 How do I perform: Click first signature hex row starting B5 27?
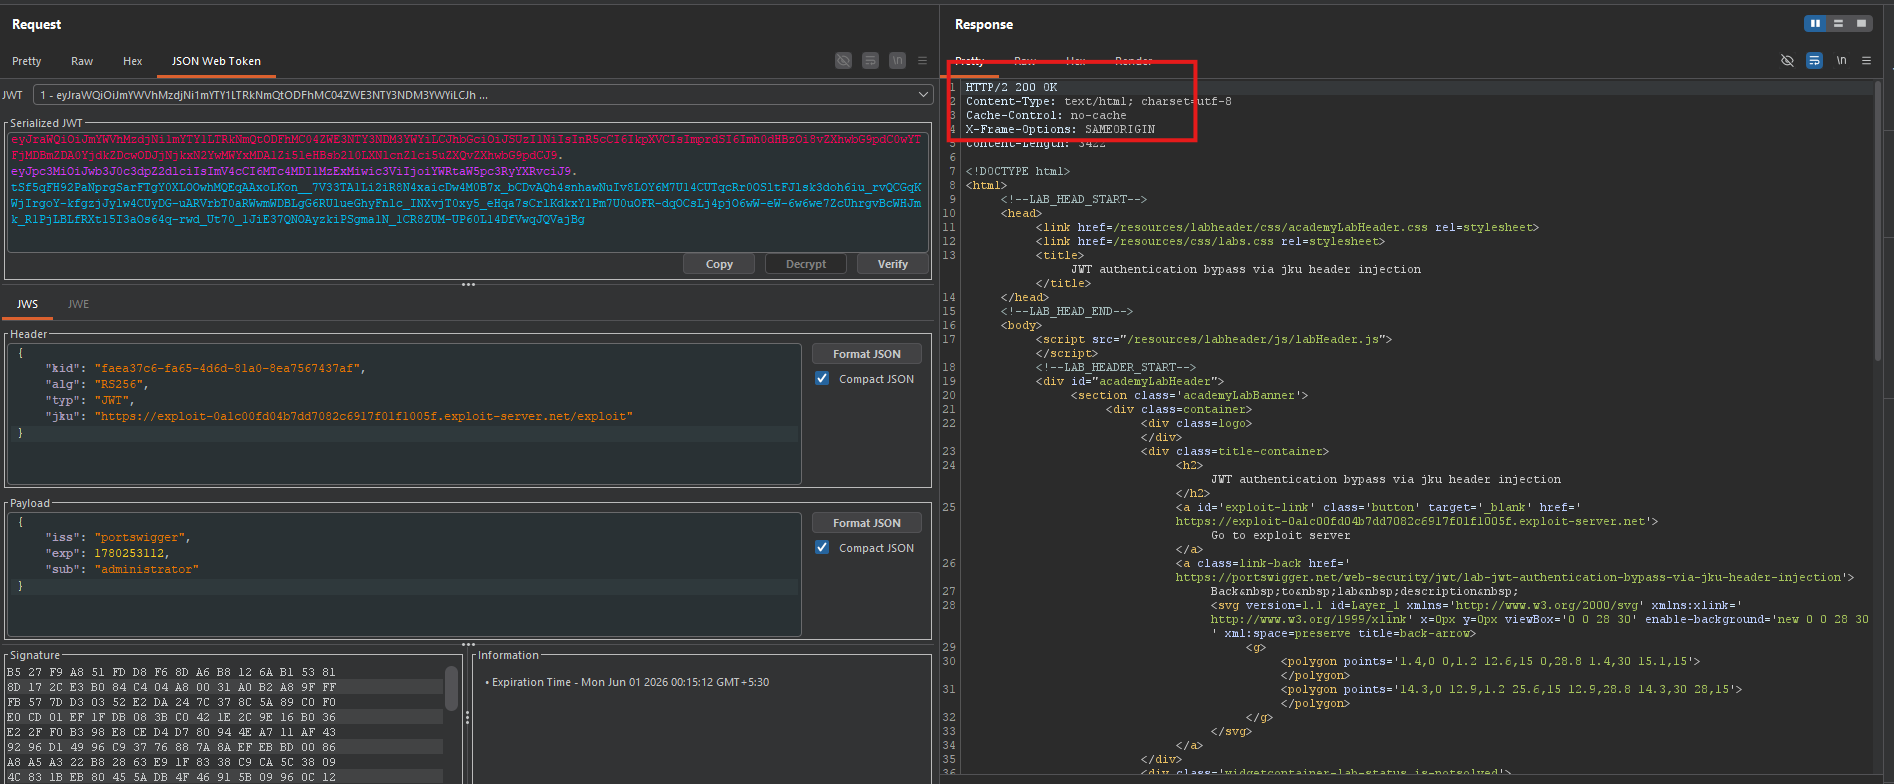tap(171, 672)
